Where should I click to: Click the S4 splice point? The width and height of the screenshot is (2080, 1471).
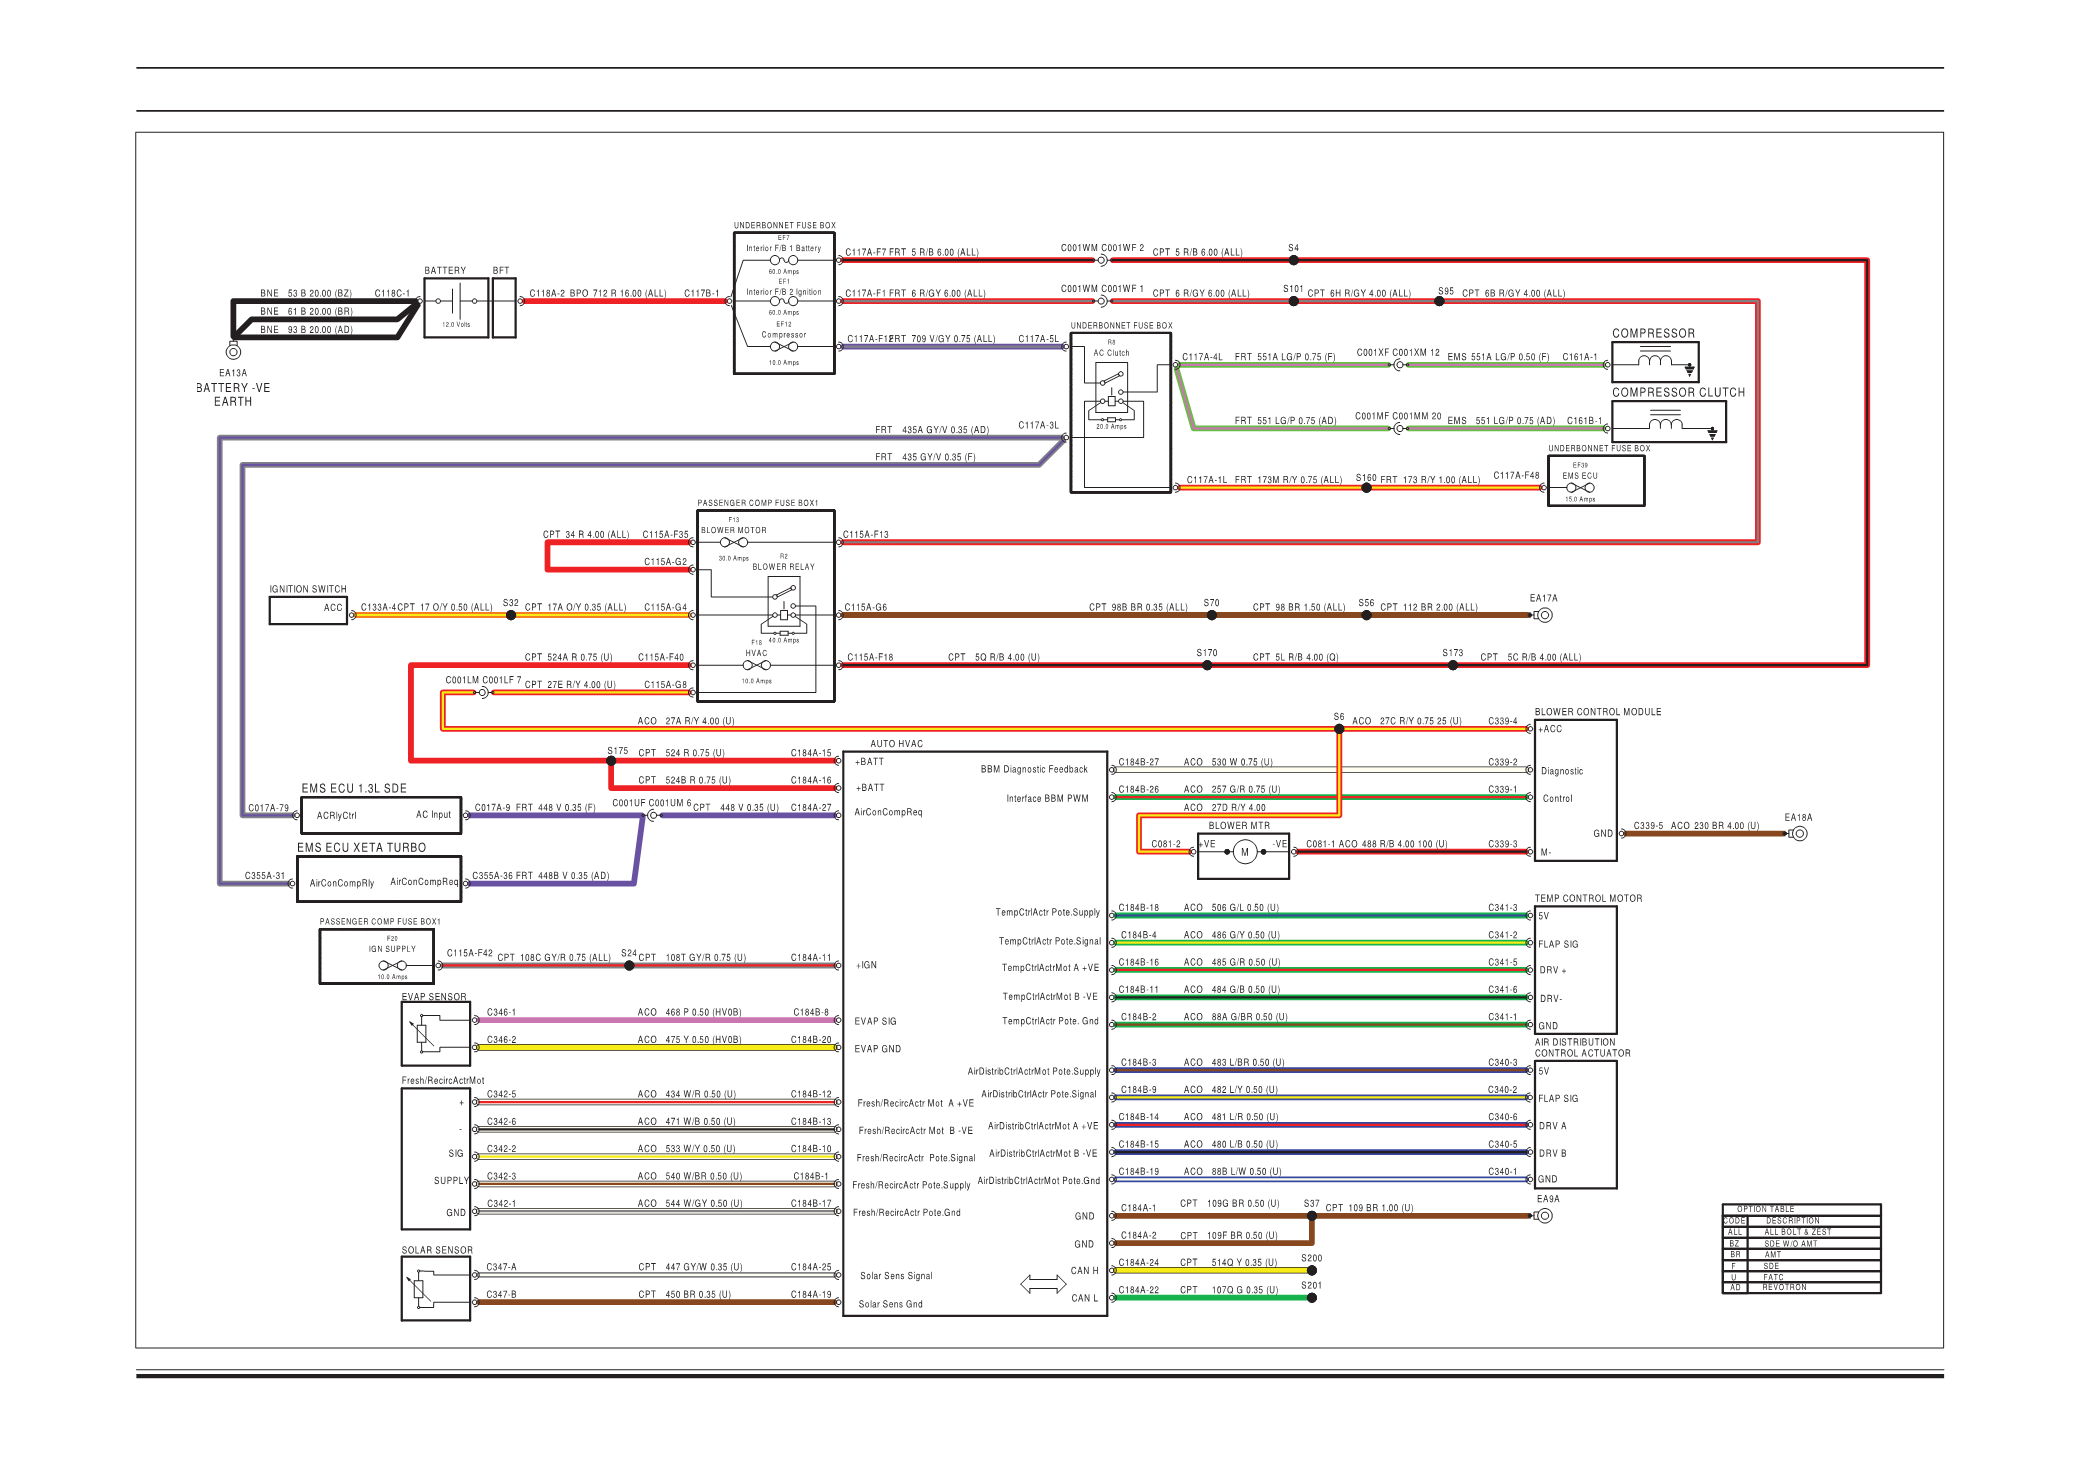point(1293,260)
